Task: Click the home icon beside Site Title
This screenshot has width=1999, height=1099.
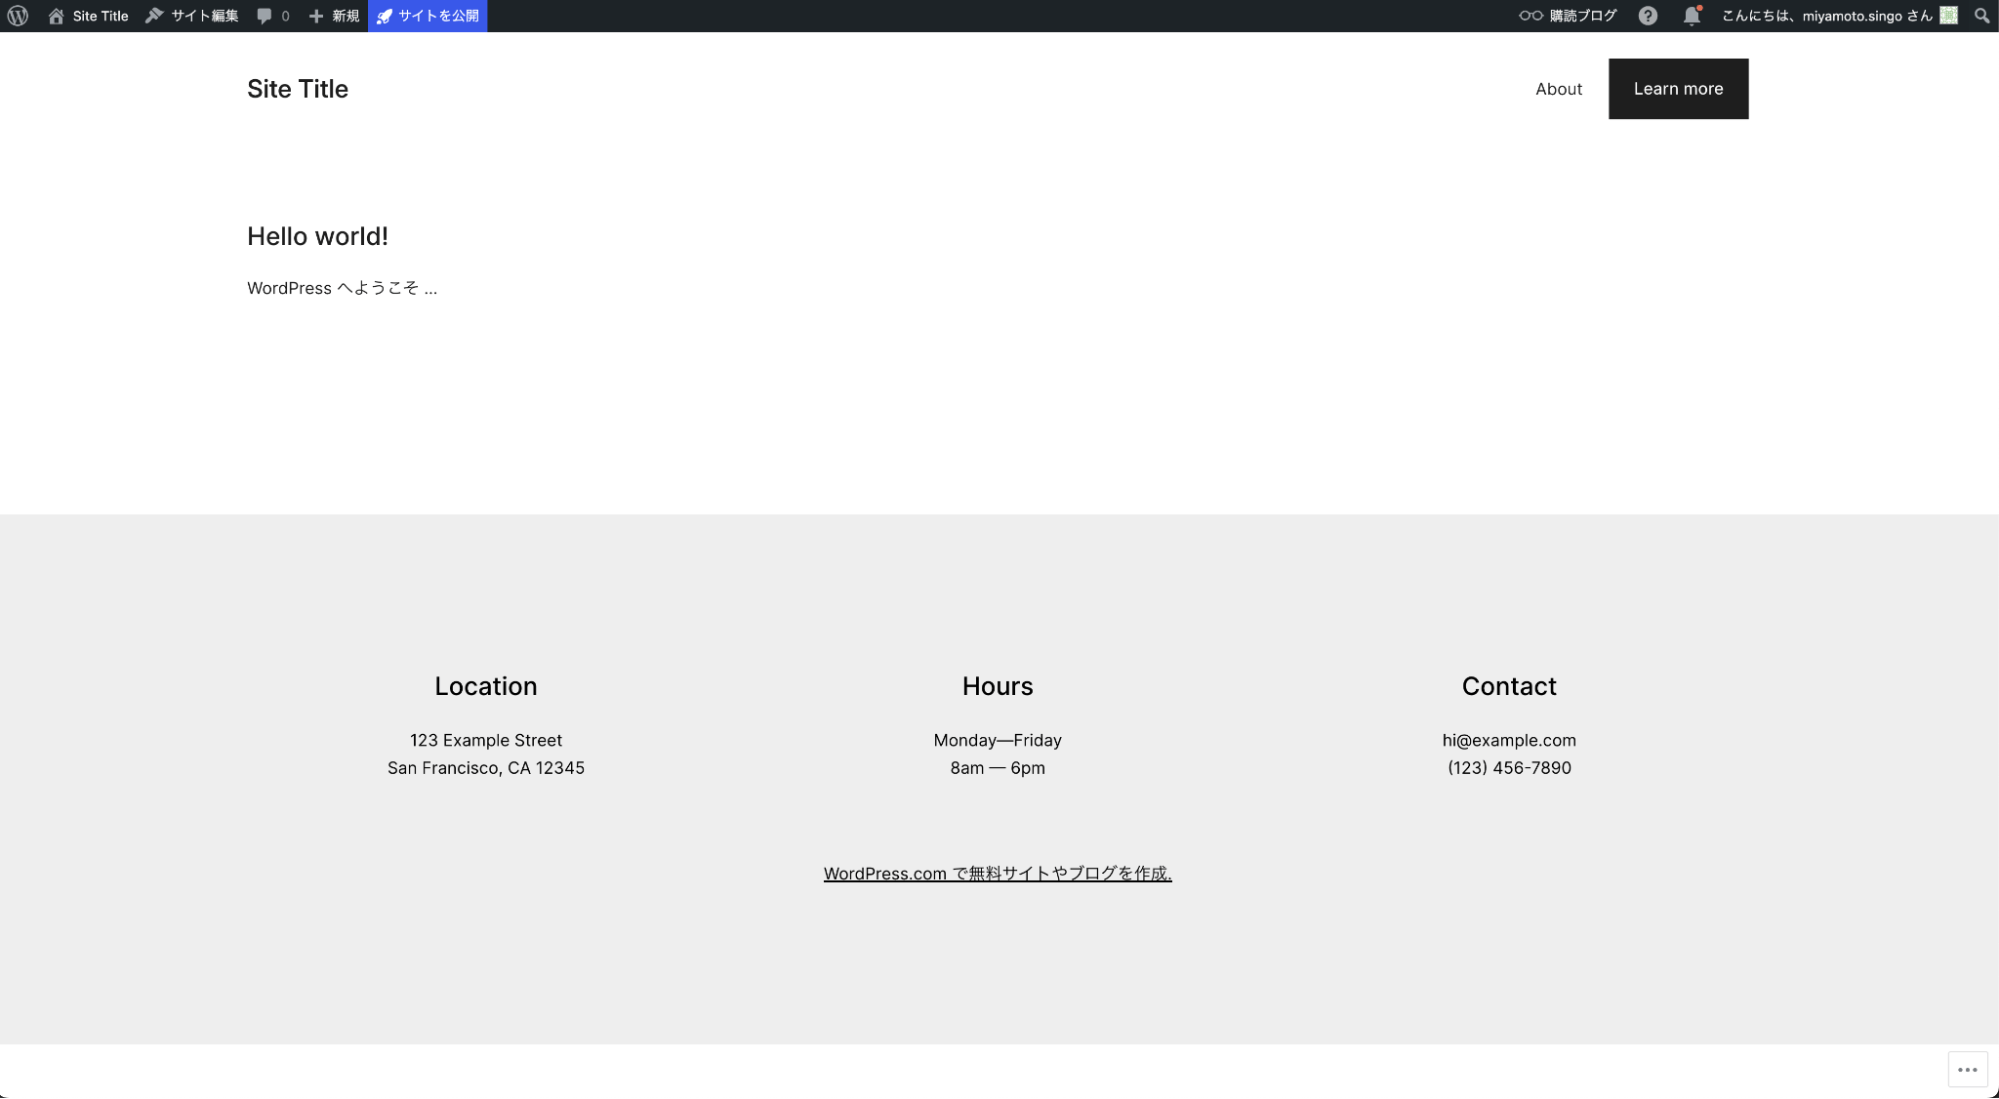Action: tap(56, 15)
